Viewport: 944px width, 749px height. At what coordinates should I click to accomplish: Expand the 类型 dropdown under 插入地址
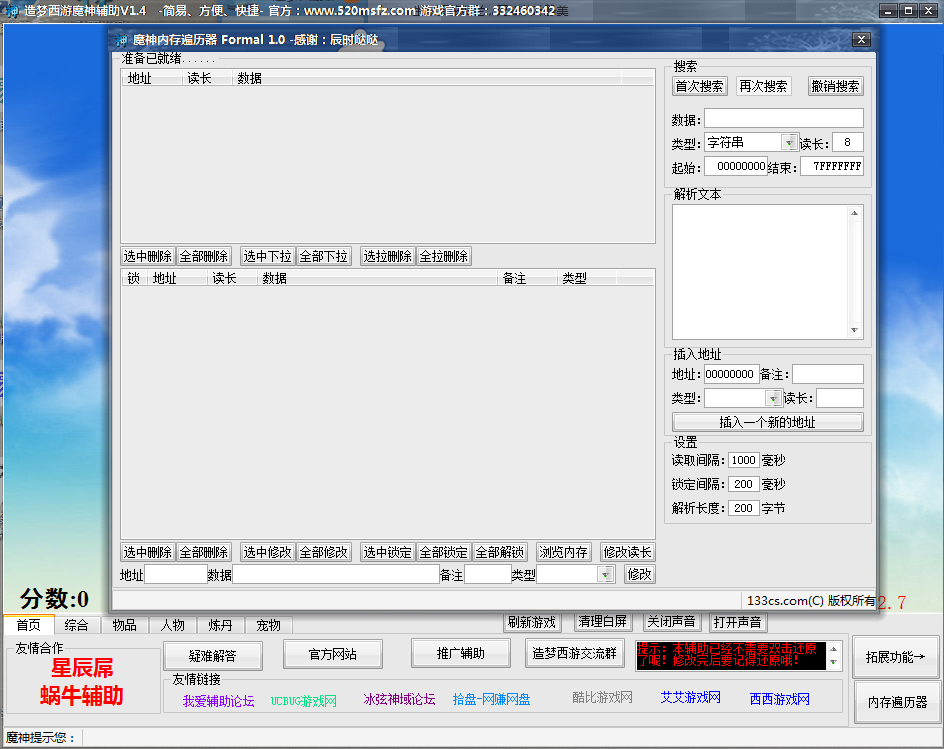coord(773,399)
